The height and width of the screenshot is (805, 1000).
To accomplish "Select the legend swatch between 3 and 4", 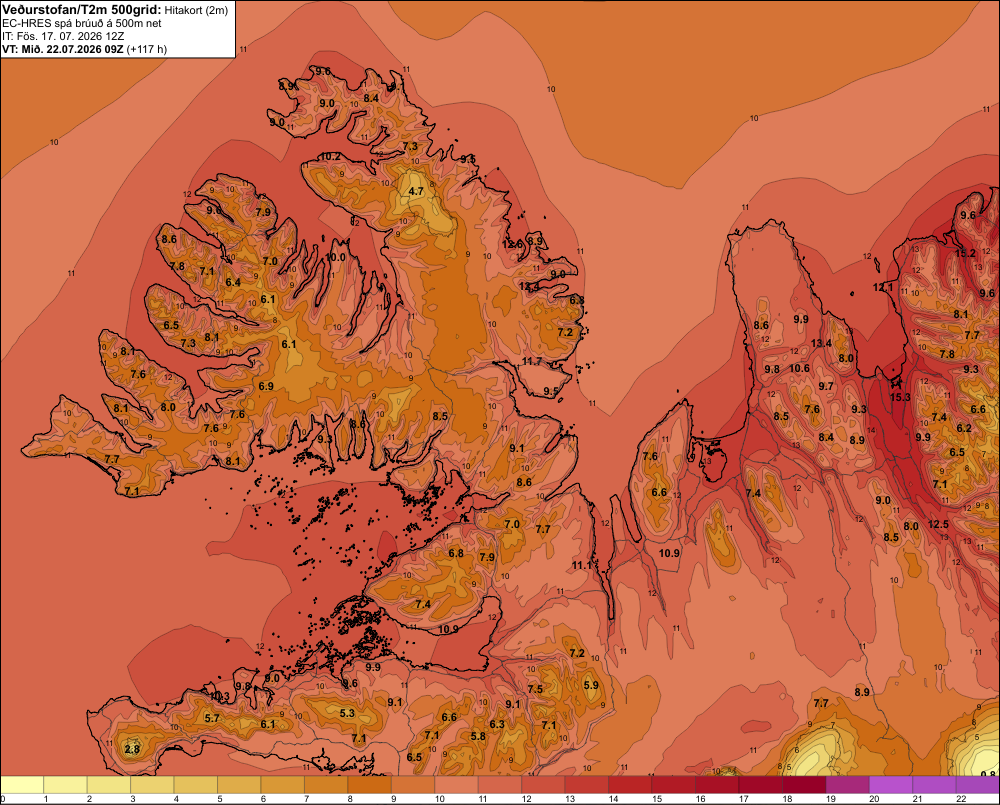I will click(x=152, y=785).
